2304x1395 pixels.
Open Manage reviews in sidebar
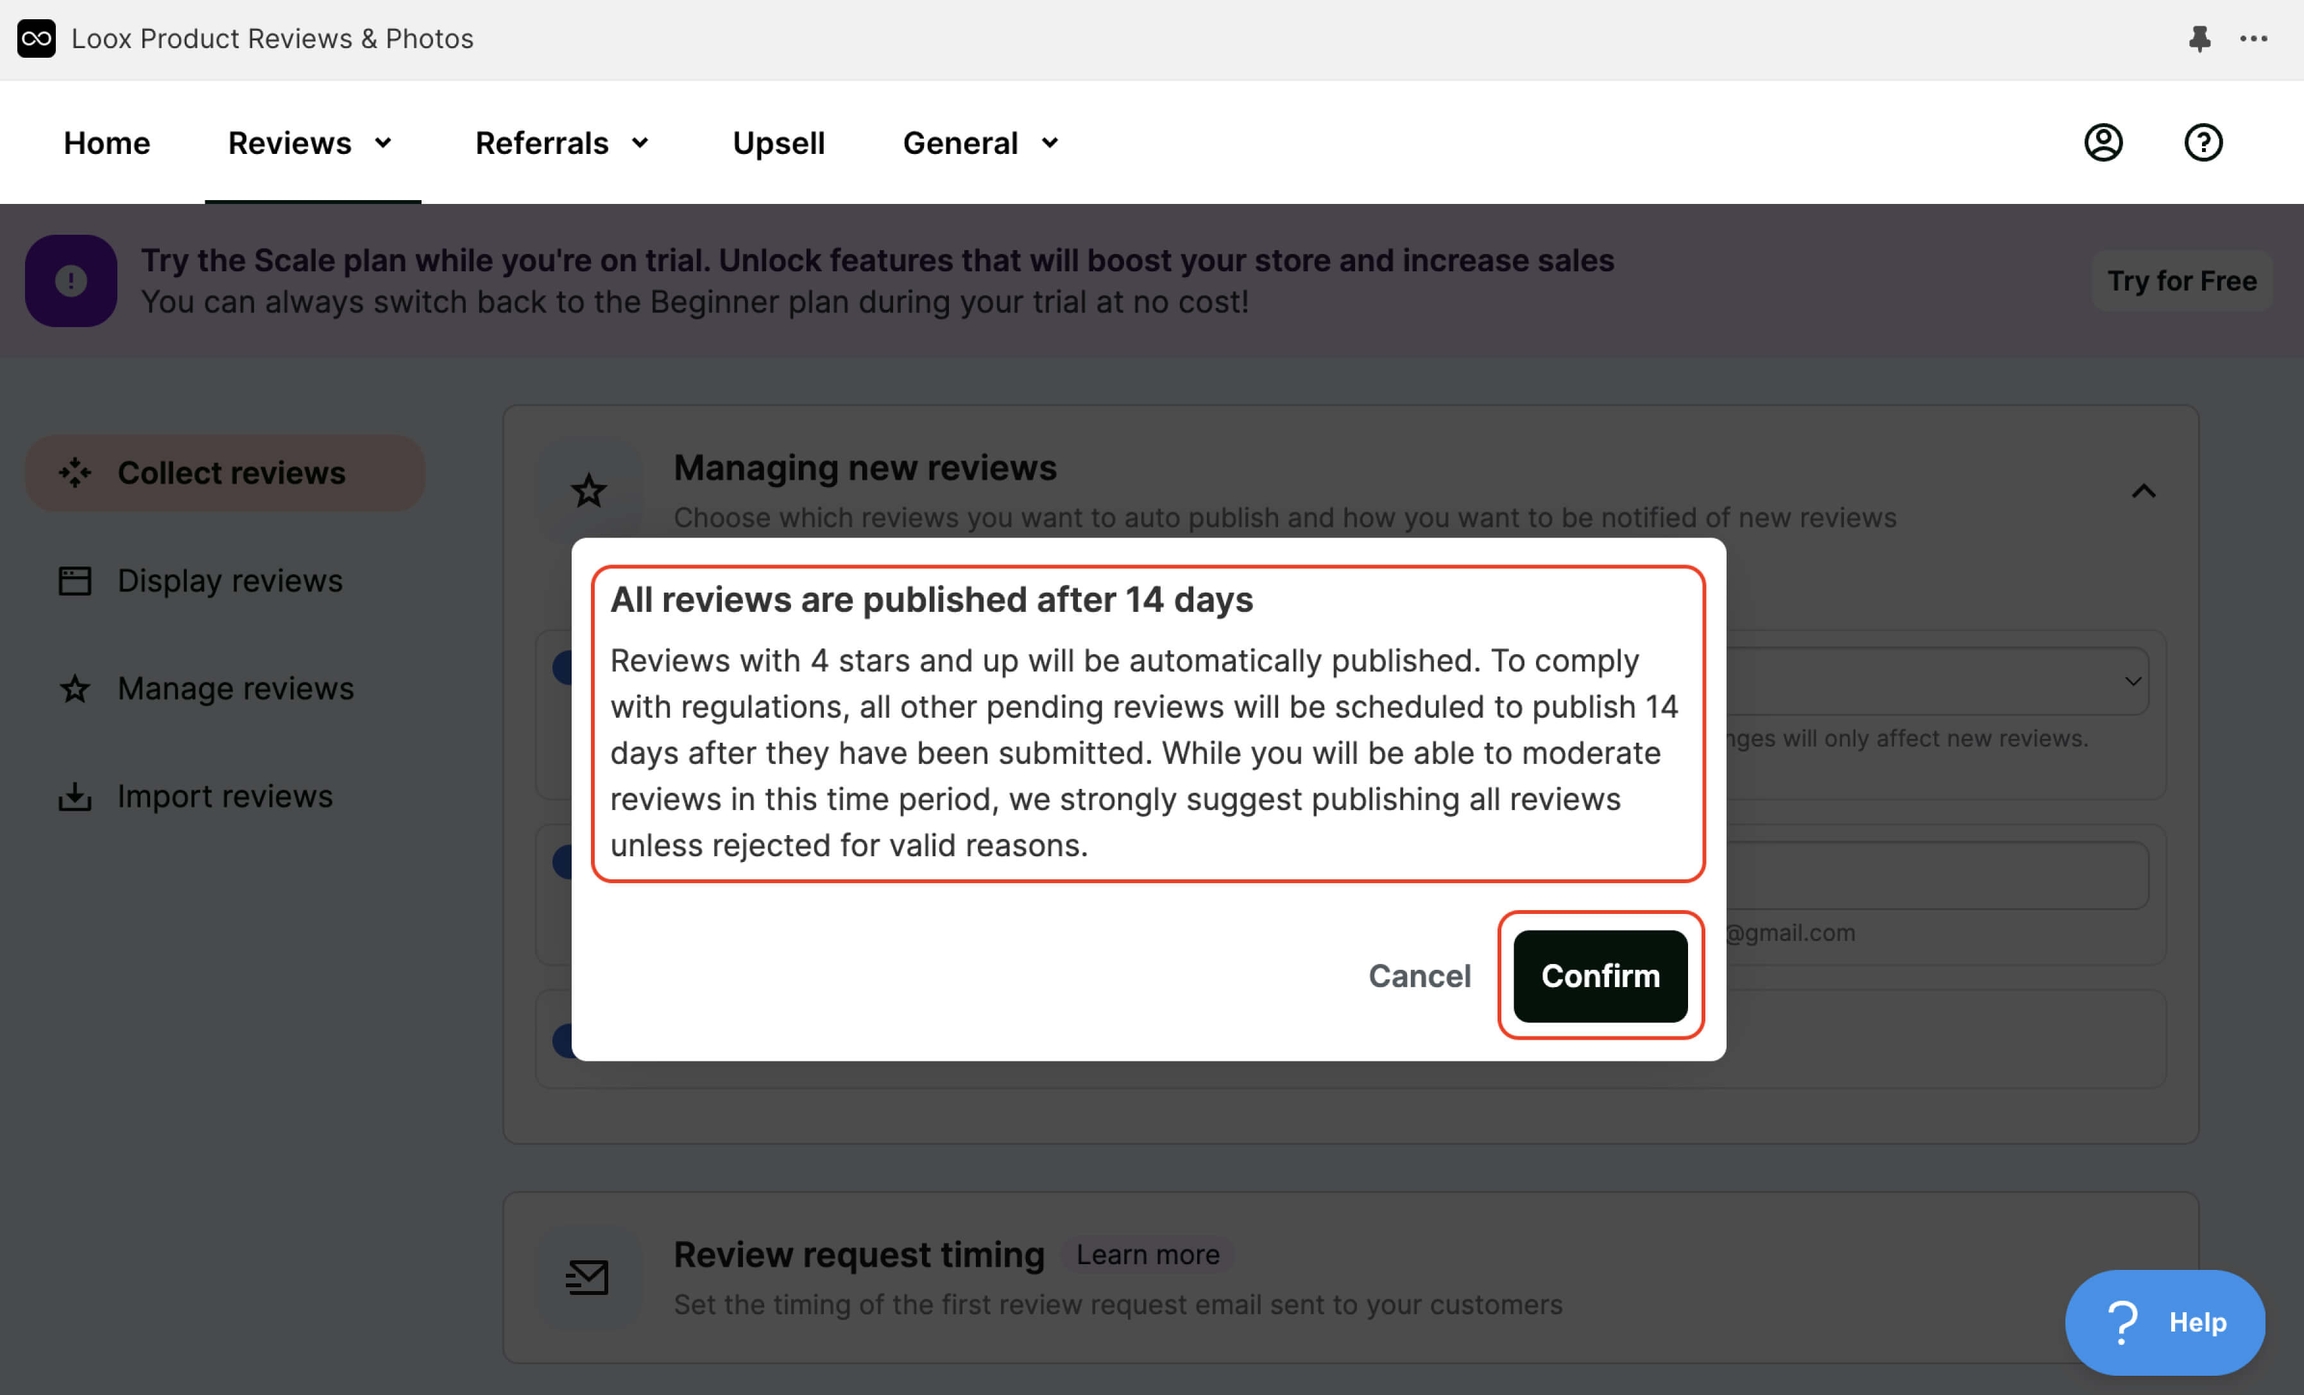point(235,689)
